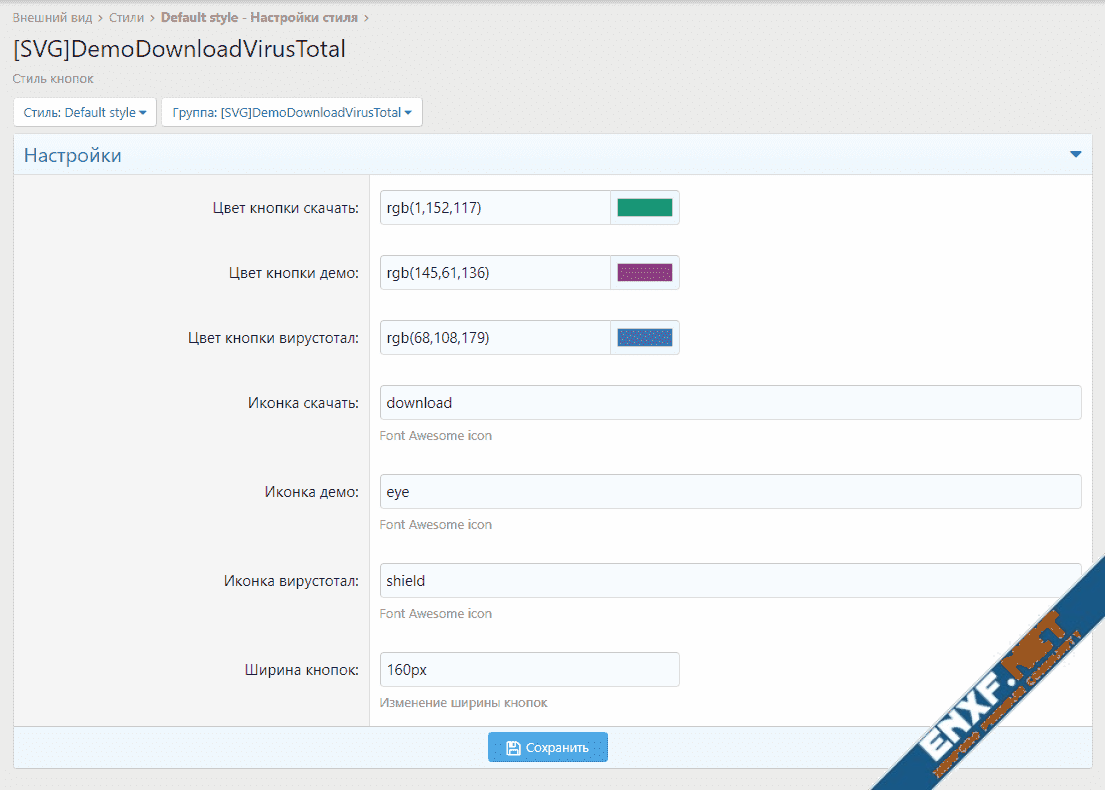Go to Внешний вид breadcrumb link

52,18
